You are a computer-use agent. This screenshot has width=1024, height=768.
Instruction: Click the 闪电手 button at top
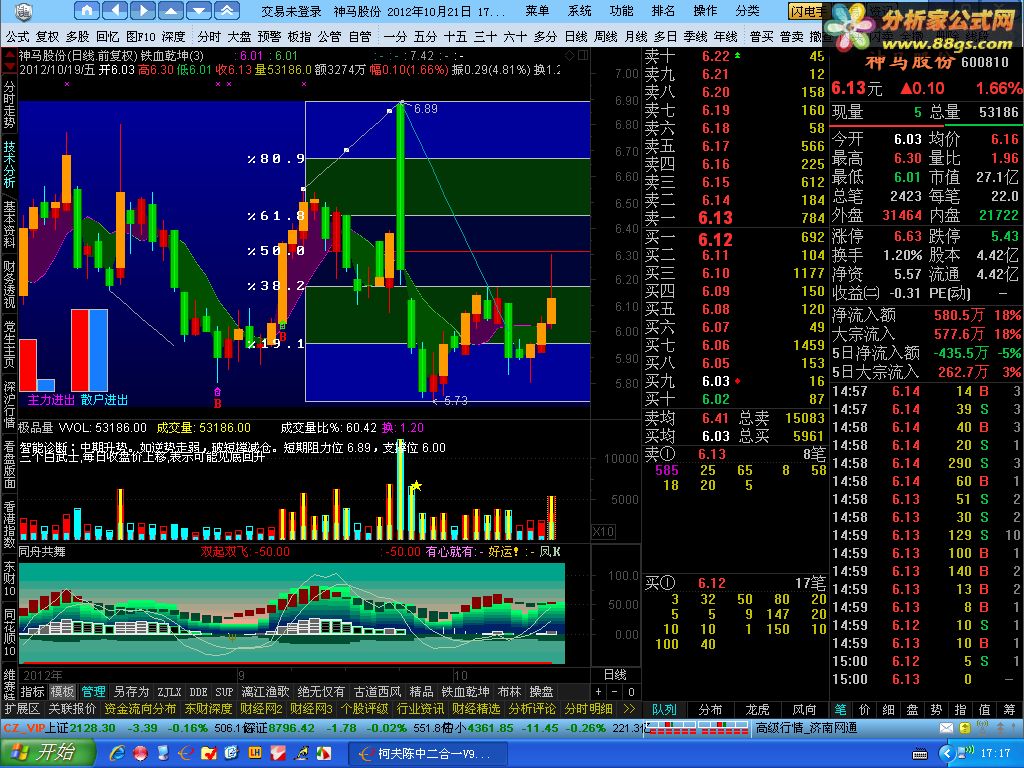807,11
